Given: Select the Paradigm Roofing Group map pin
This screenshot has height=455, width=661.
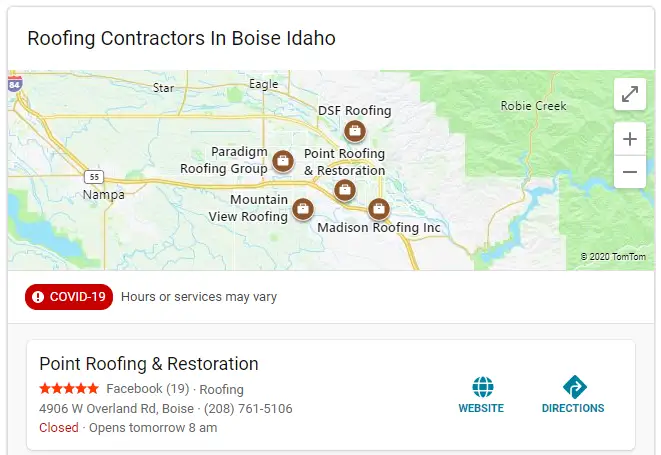Looking at the screenshot, I should pyautogui.click(x=283, y=160).
